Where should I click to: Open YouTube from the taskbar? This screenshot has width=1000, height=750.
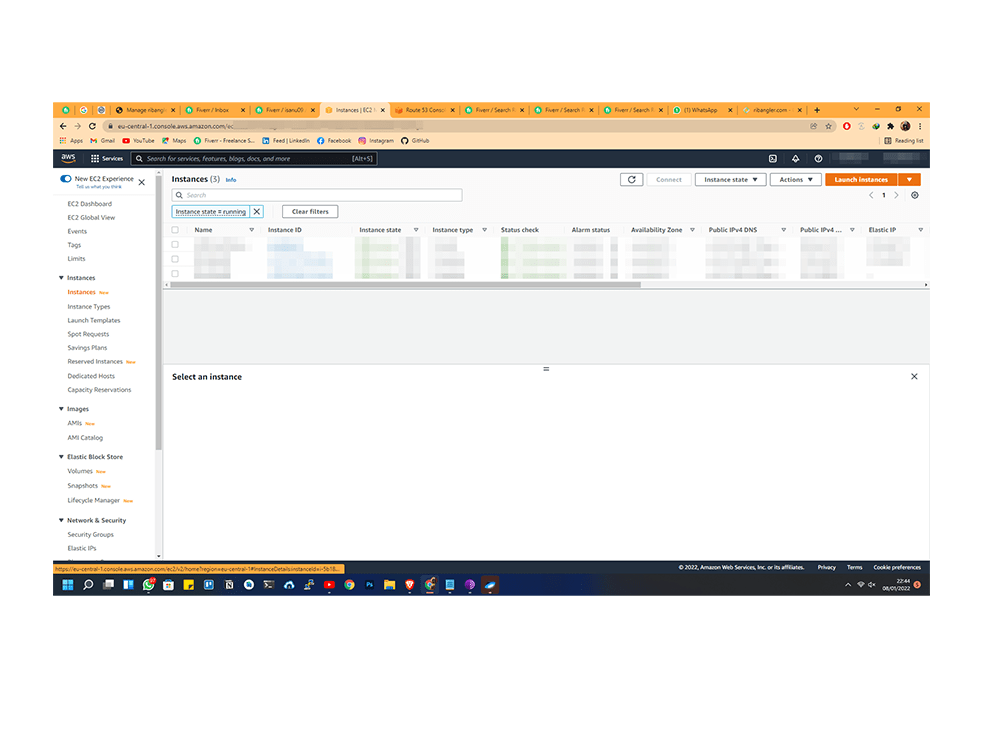click(x=329, y=585)
